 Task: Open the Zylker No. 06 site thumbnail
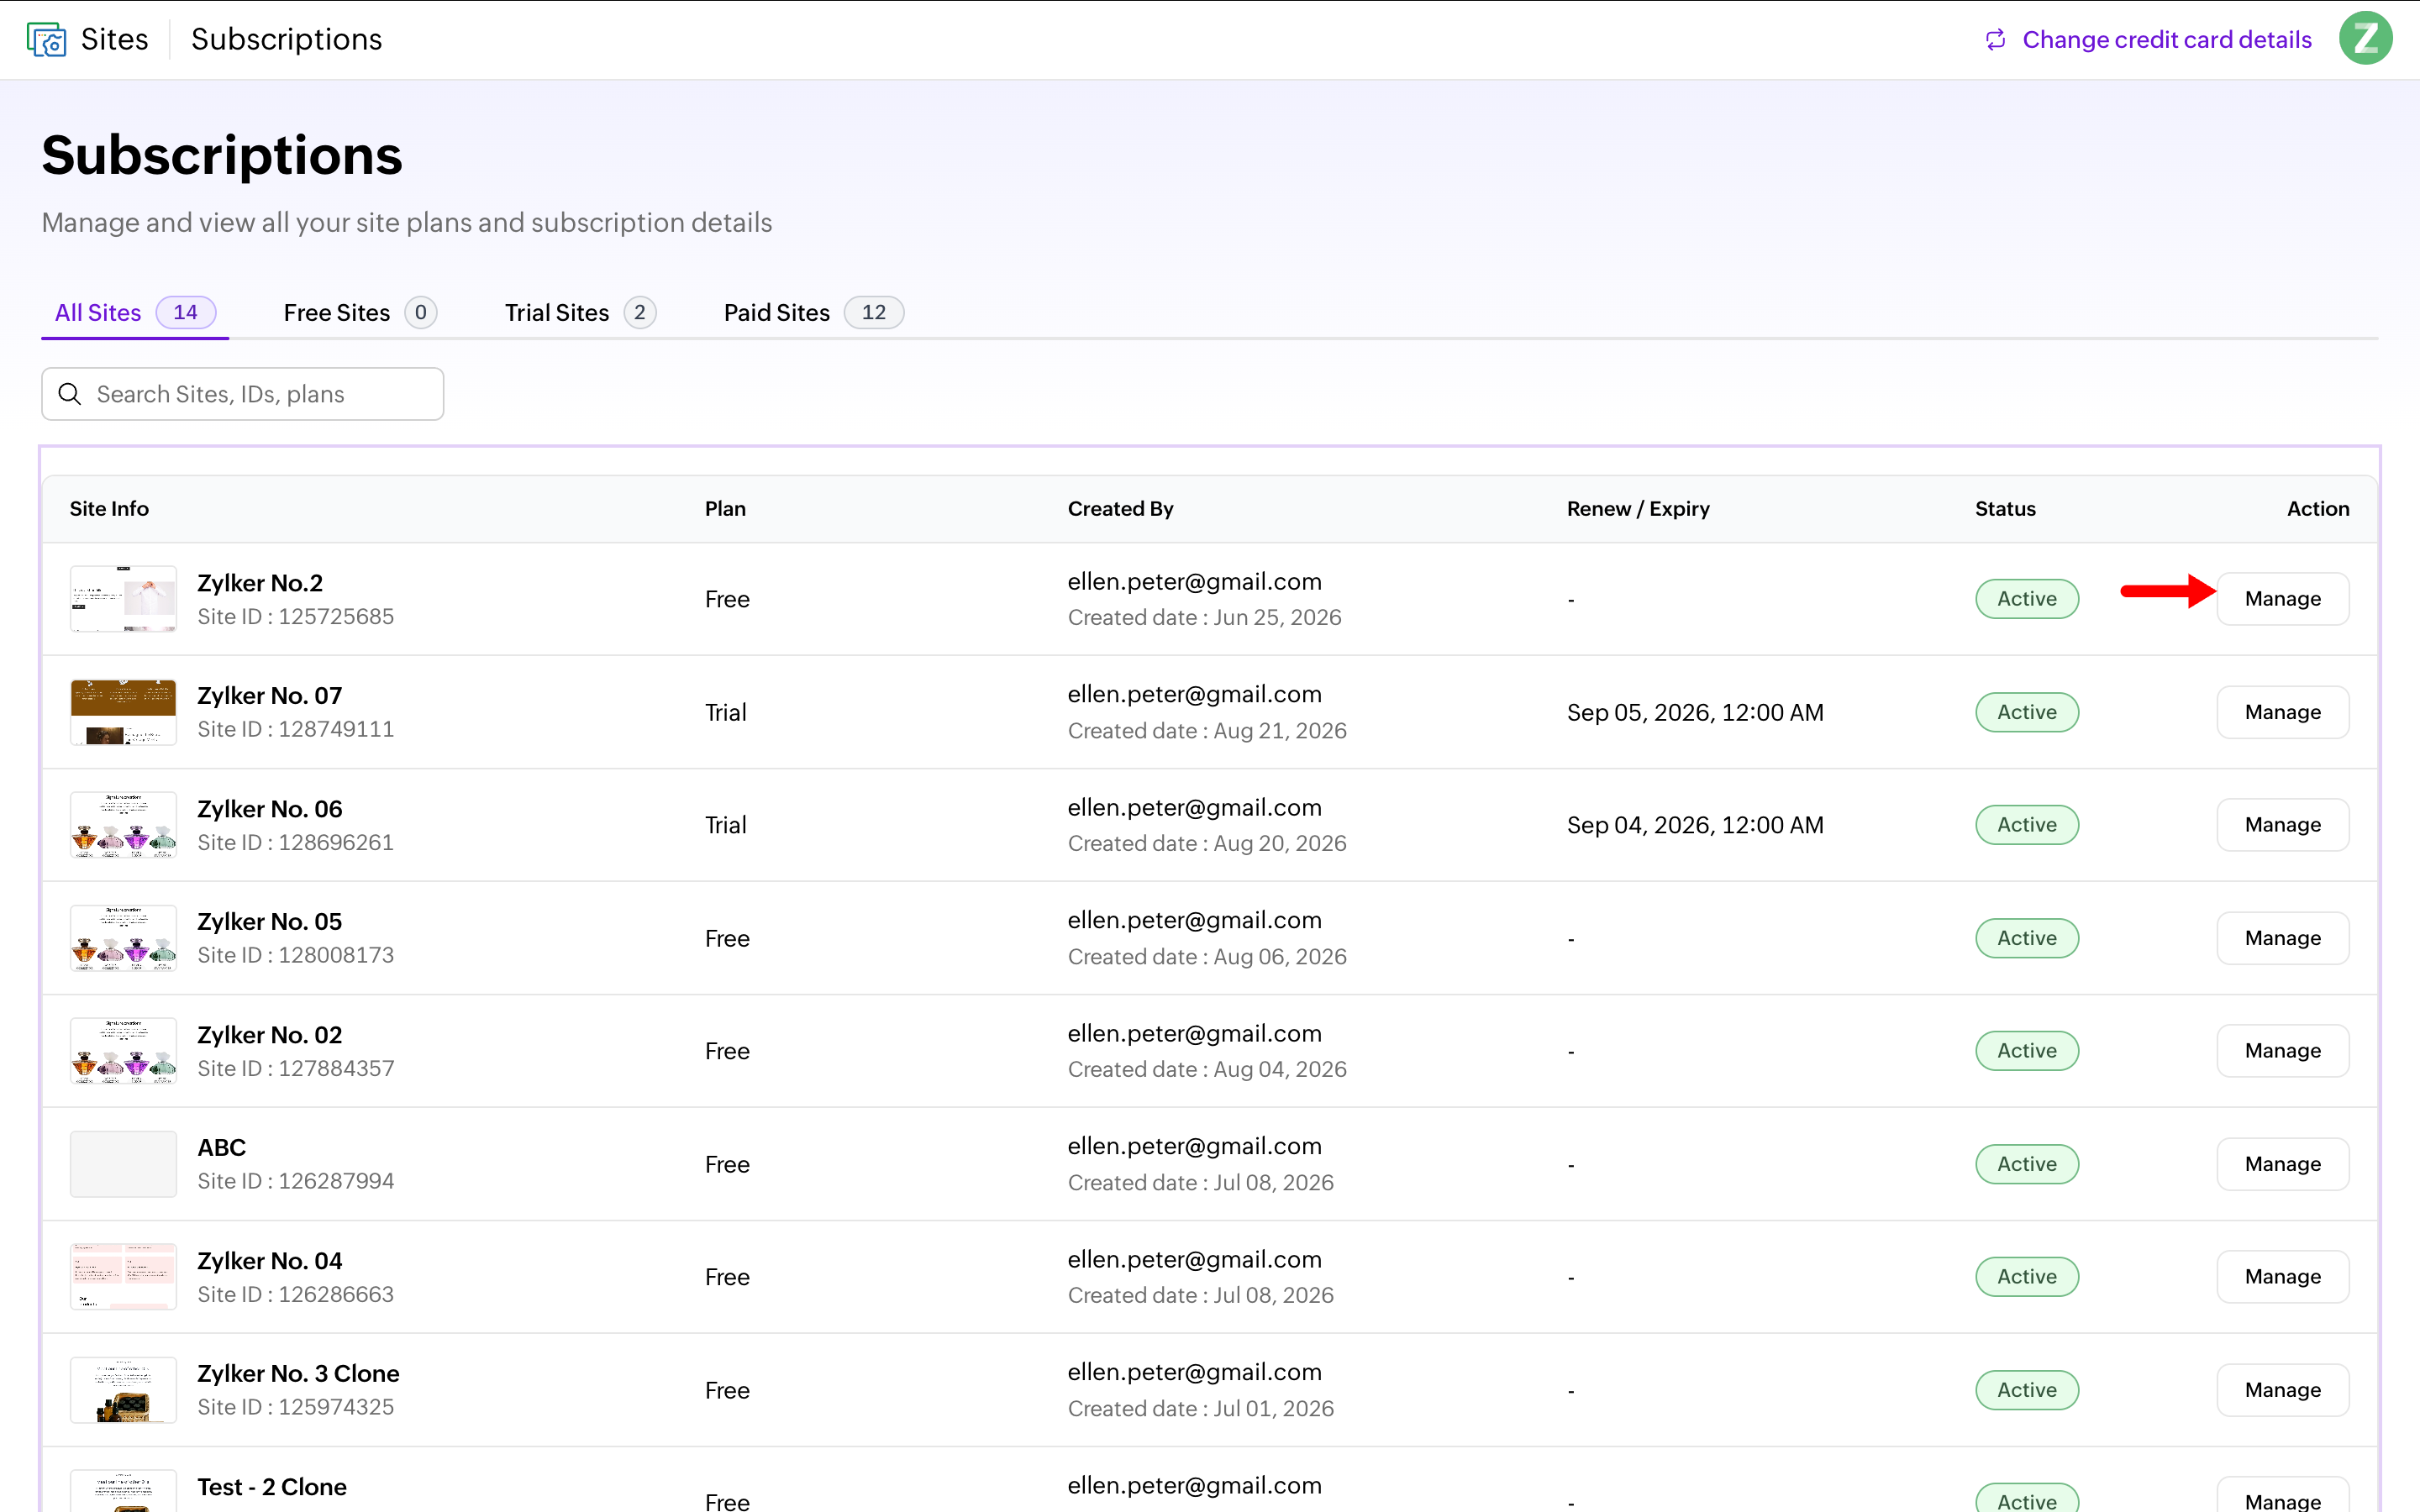click(x=123, y=825)
